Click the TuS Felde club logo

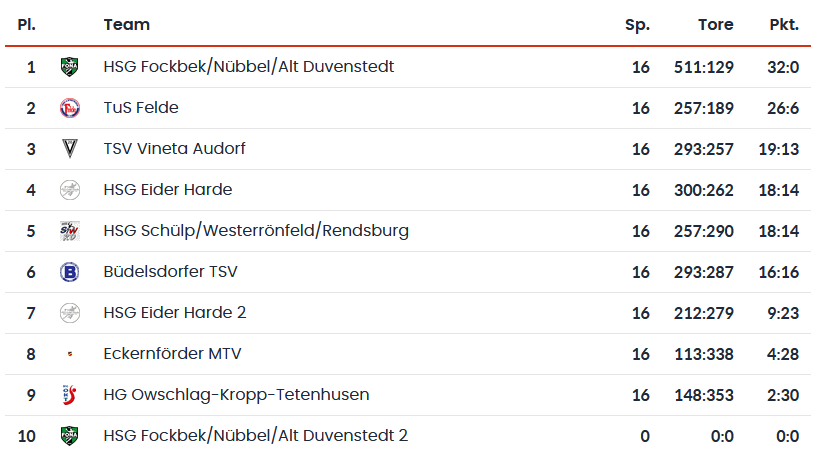[x=70, y=108]
